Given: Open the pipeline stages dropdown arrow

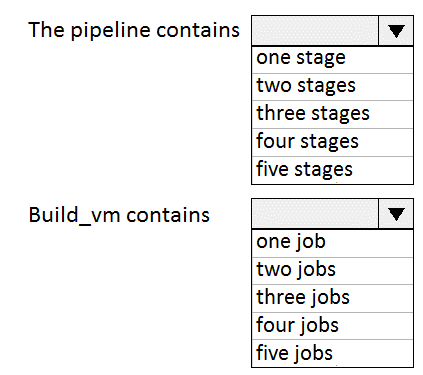Looking at the screenshot, I should [x=396, y=31].
